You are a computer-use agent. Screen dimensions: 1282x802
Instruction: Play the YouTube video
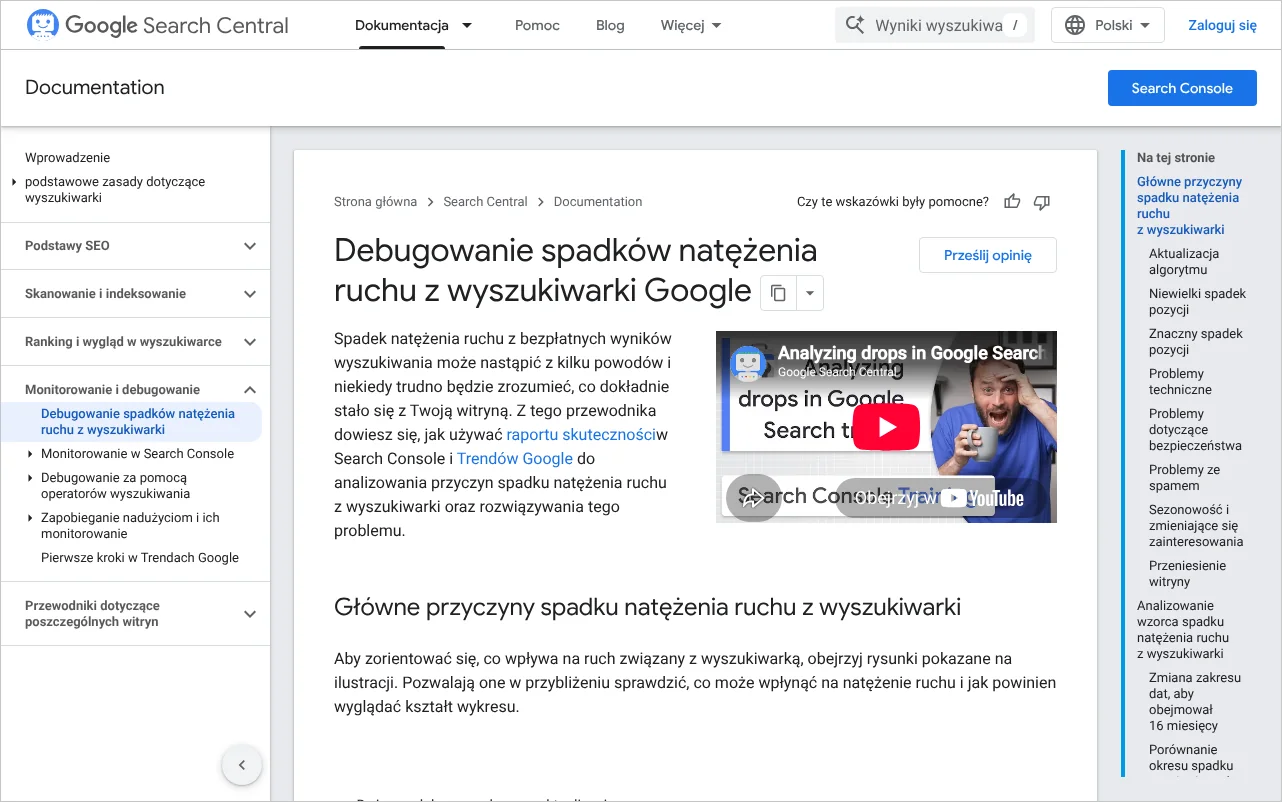(887, 427)
